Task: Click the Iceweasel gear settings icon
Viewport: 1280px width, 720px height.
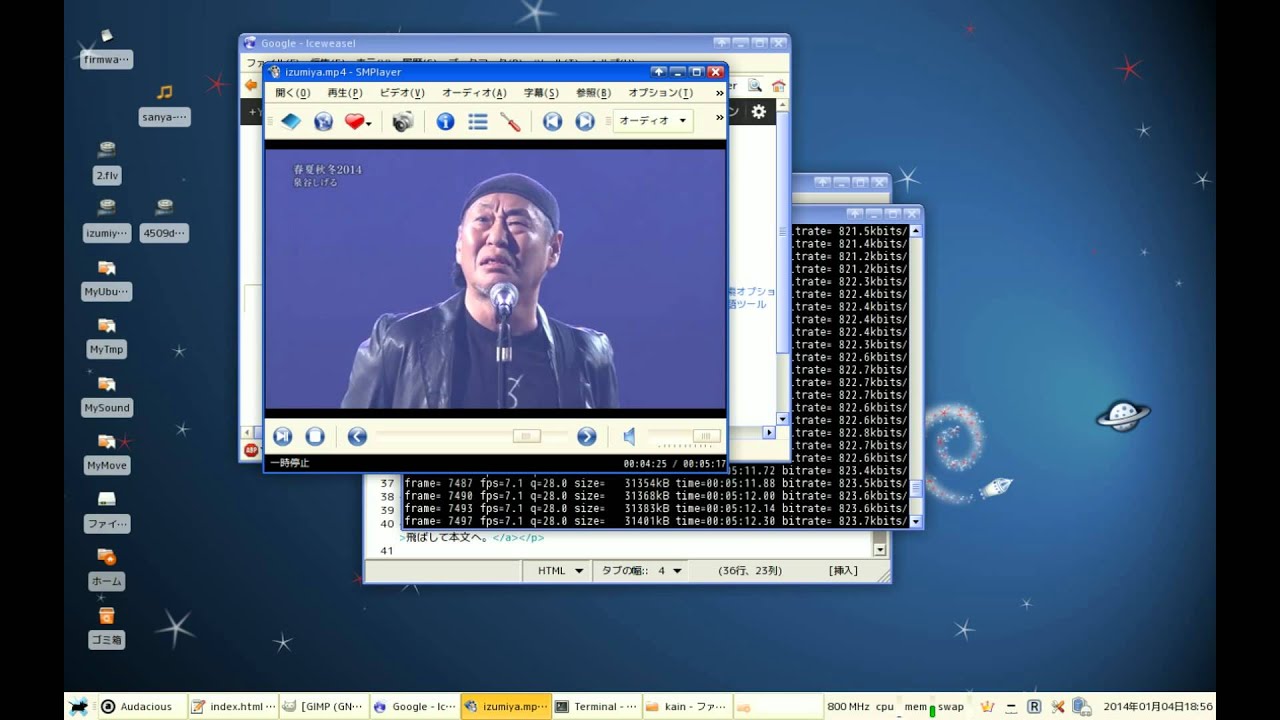Action: coord(759,112)
